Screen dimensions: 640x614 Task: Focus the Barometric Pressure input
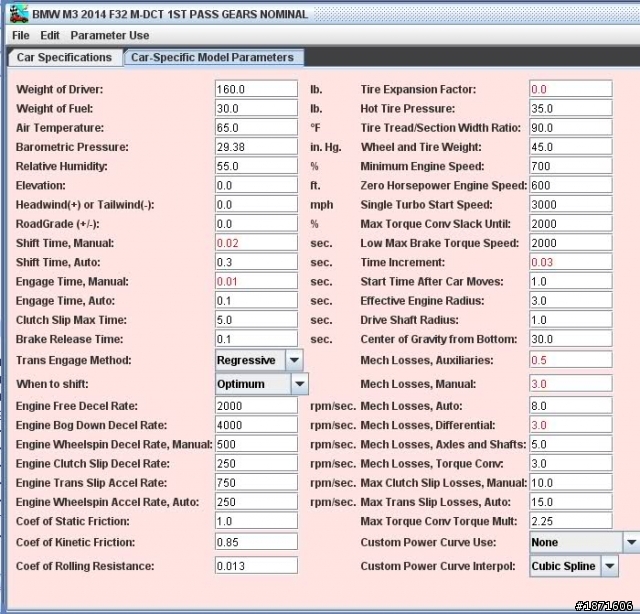point(256,147)
